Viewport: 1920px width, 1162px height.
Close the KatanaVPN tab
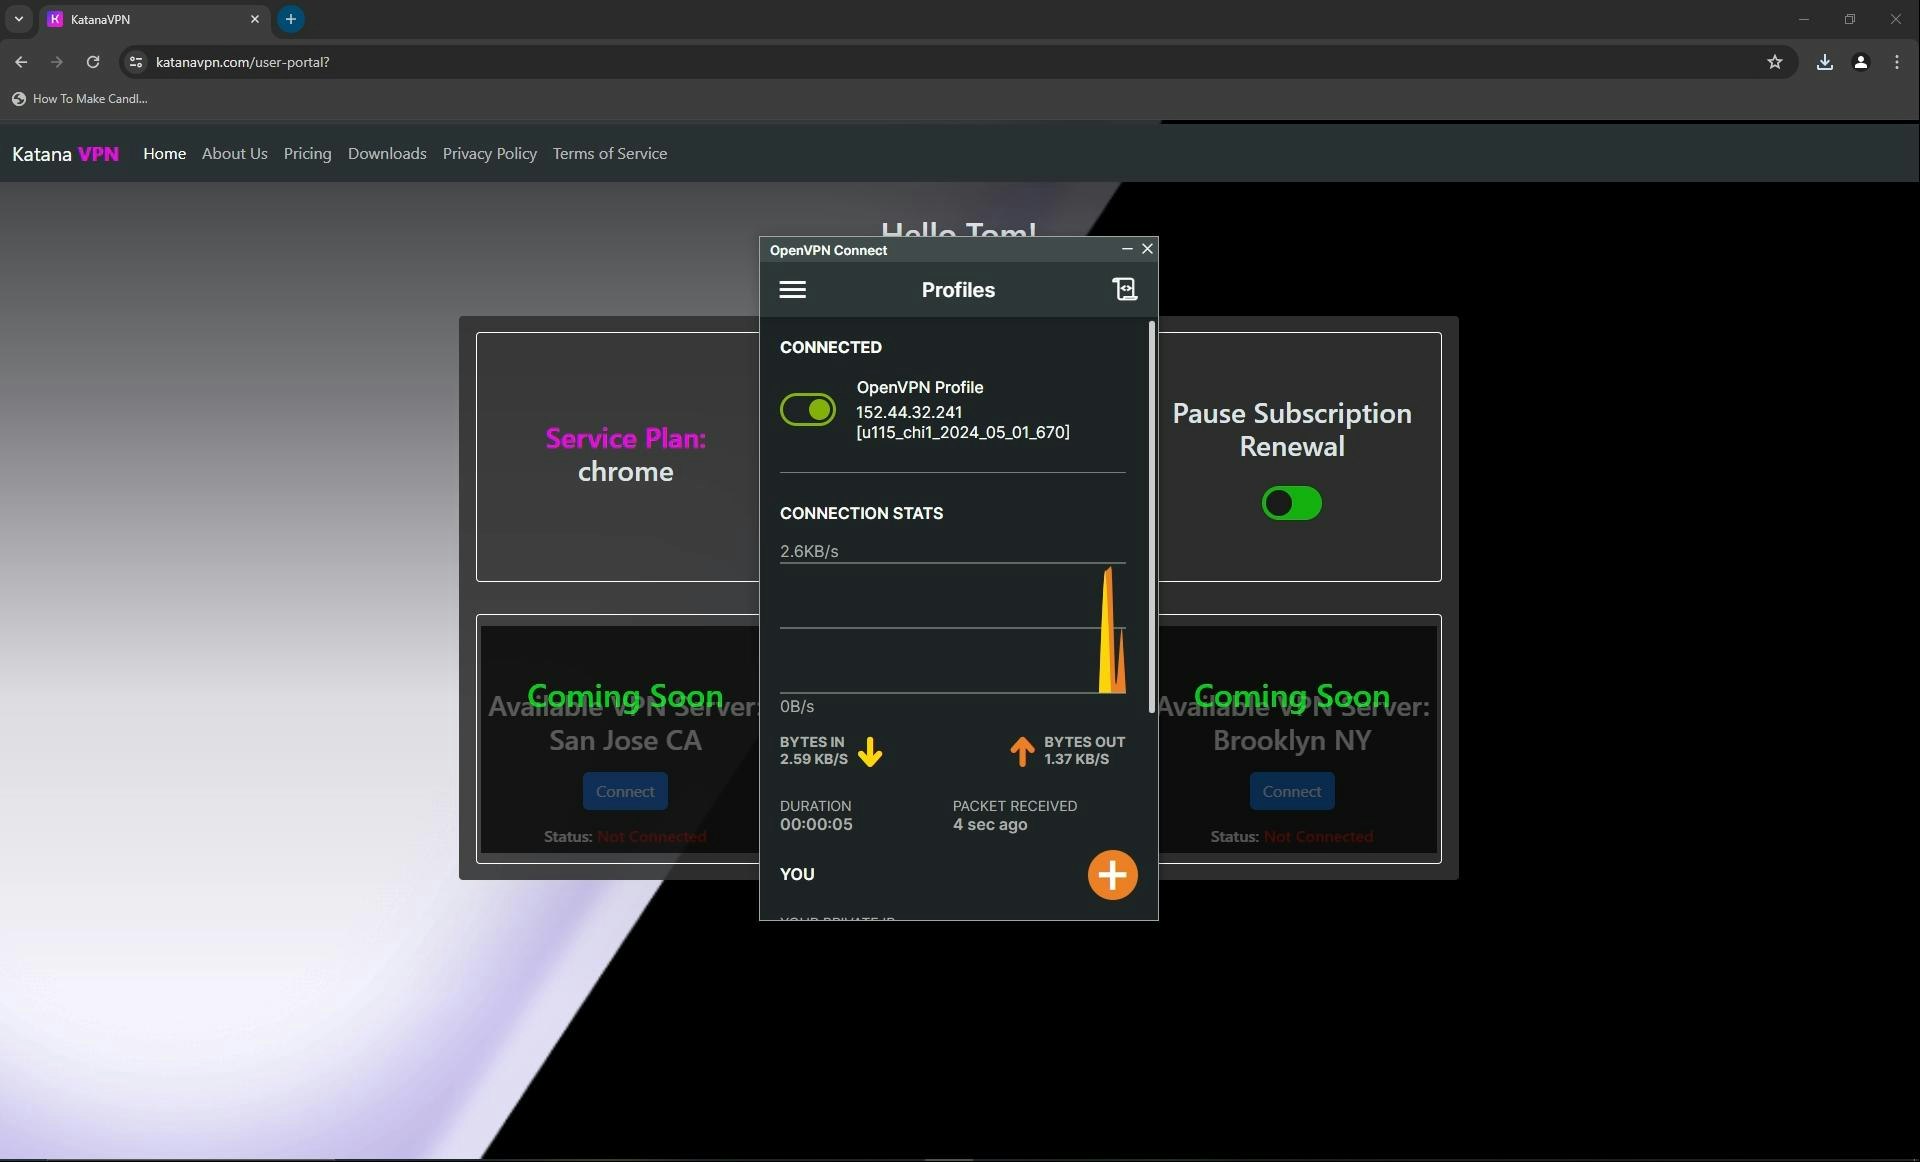[x=255, y=19]
